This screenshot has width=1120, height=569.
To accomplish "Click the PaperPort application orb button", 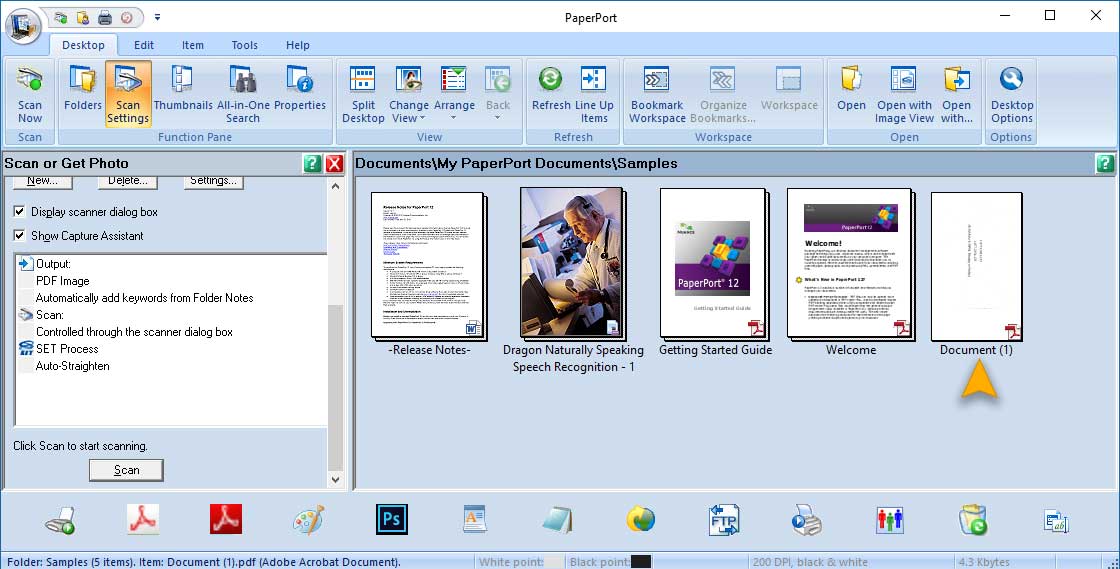I will pyautogui.click(x=23, y=25).
